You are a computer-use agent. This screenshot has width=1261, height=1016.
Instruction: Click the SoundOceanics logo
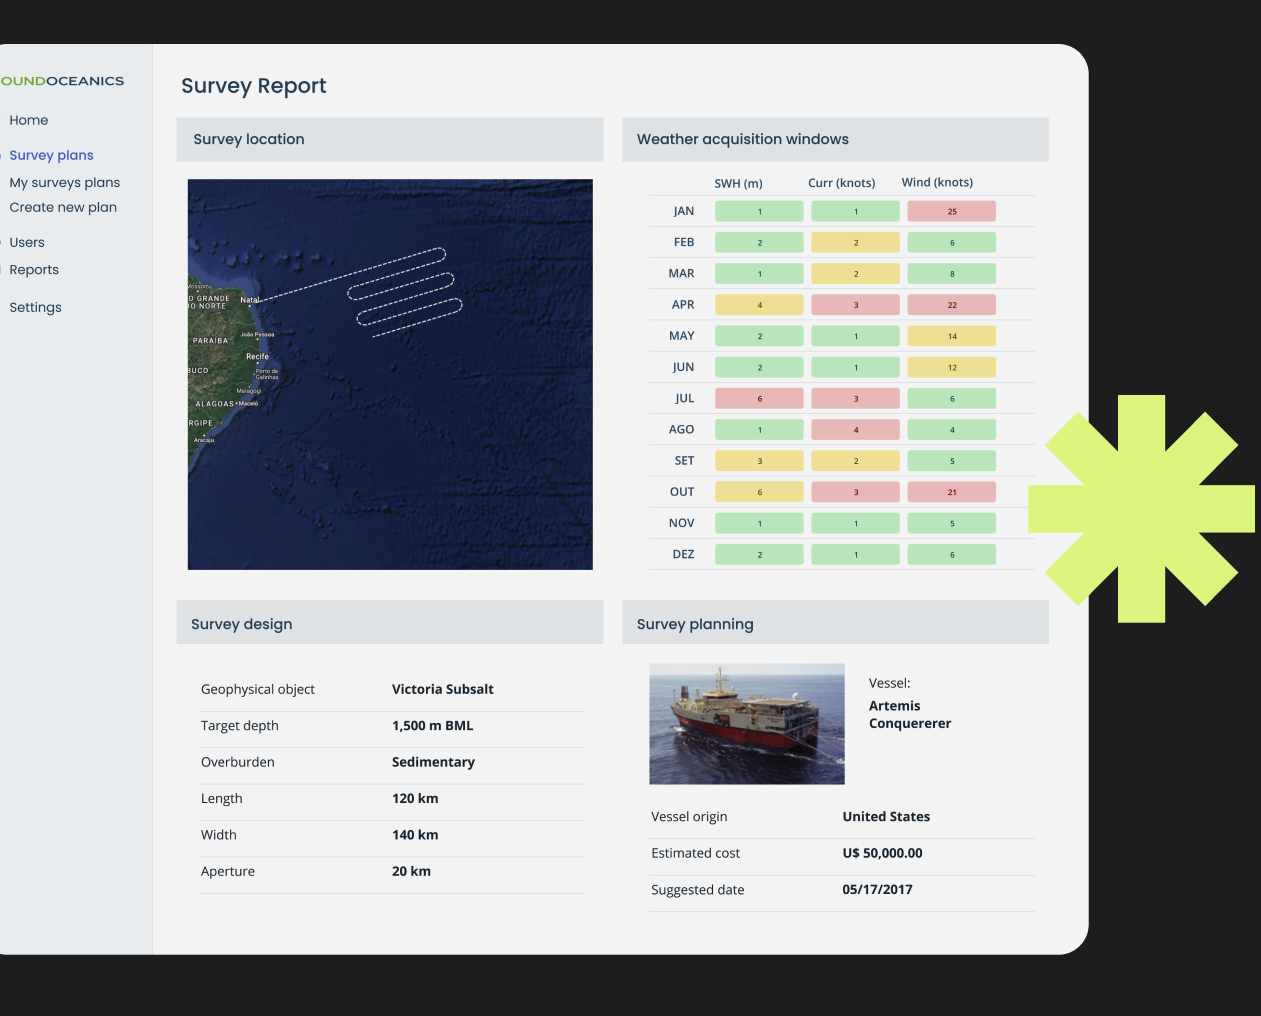pos(62,81)
